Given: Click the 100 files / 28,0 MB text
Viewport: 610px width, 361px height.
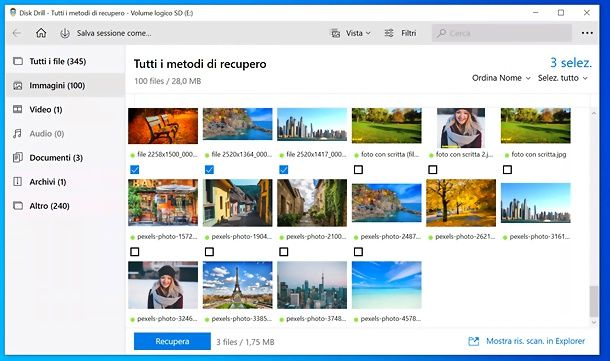Looking at the screenshot, I should [168, 81].
